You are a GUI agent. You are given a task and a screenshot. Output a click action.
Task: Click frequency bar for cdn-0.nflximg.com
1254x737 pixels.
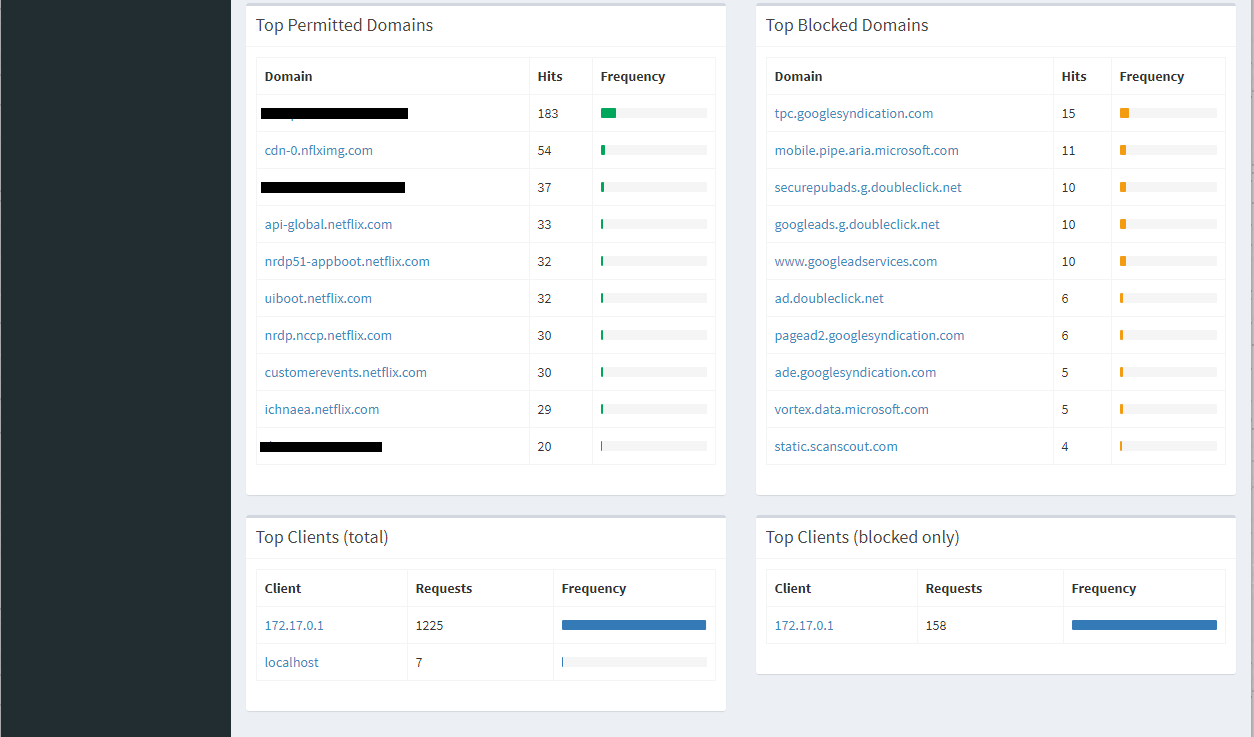[654, 150]
